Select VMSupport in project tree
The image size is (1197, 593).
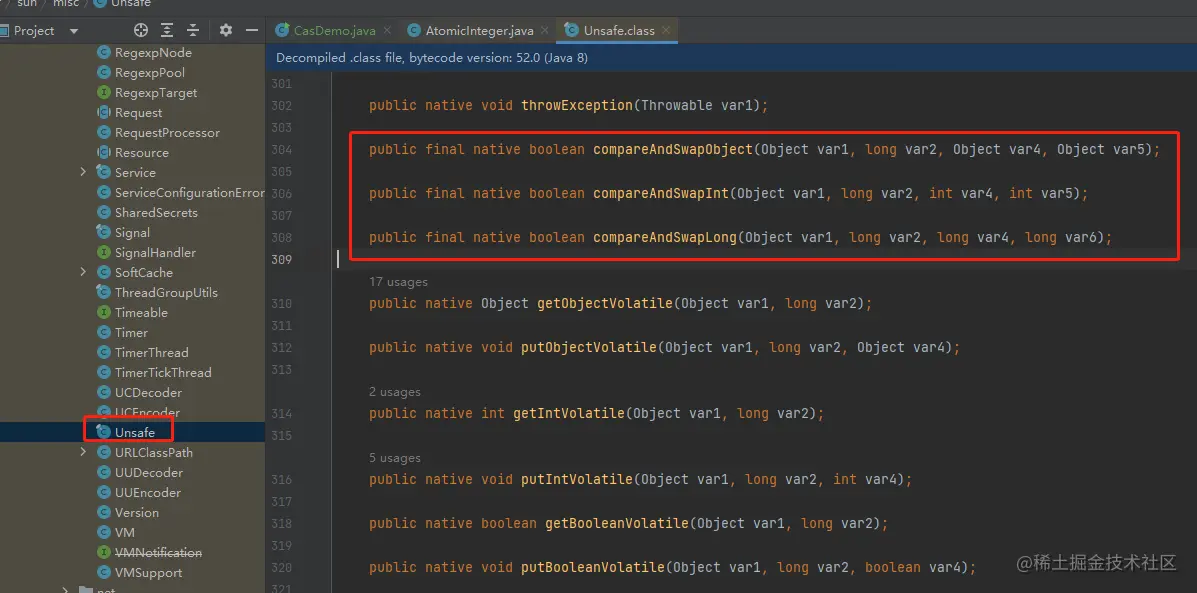(148, 572)
